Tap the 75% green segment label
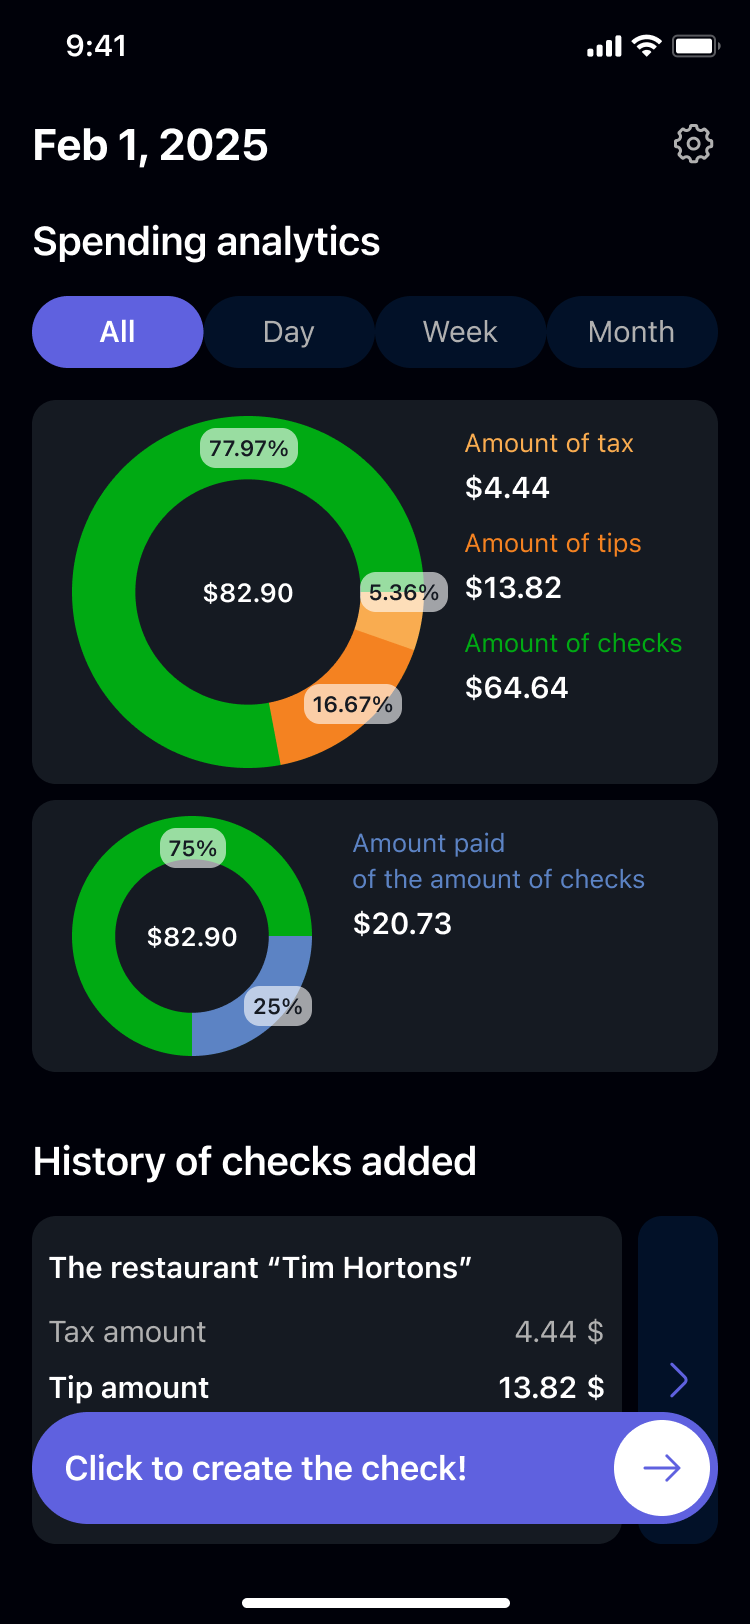 tap(193, 848)
